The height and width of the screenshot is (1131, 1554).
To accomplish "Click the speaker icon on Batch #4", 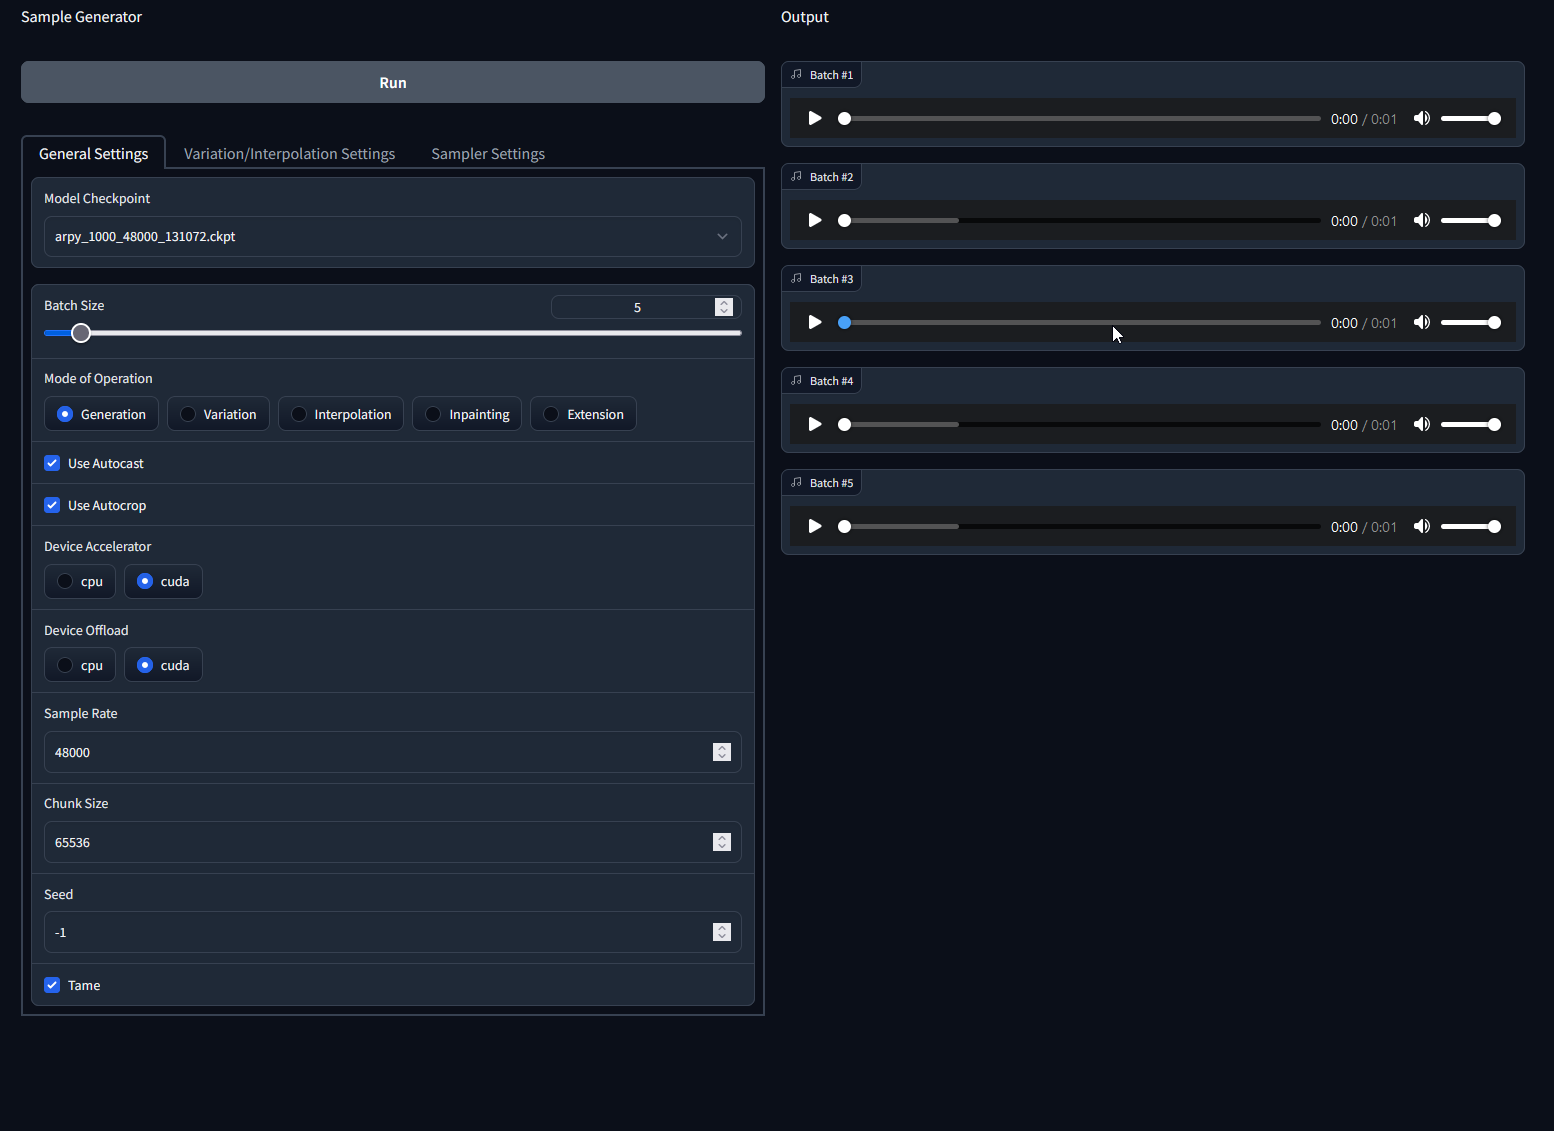I will [1422, 424].
